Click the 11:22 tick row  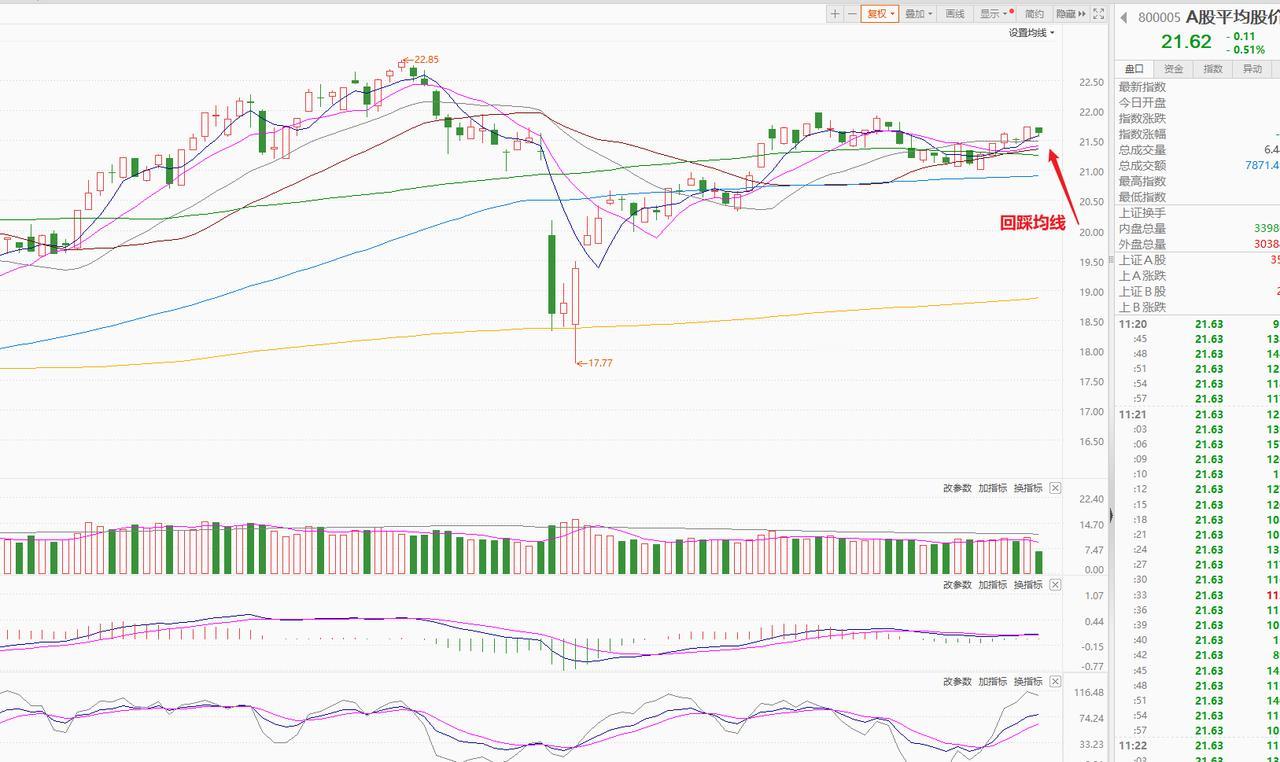click(x=1197, y=746)
